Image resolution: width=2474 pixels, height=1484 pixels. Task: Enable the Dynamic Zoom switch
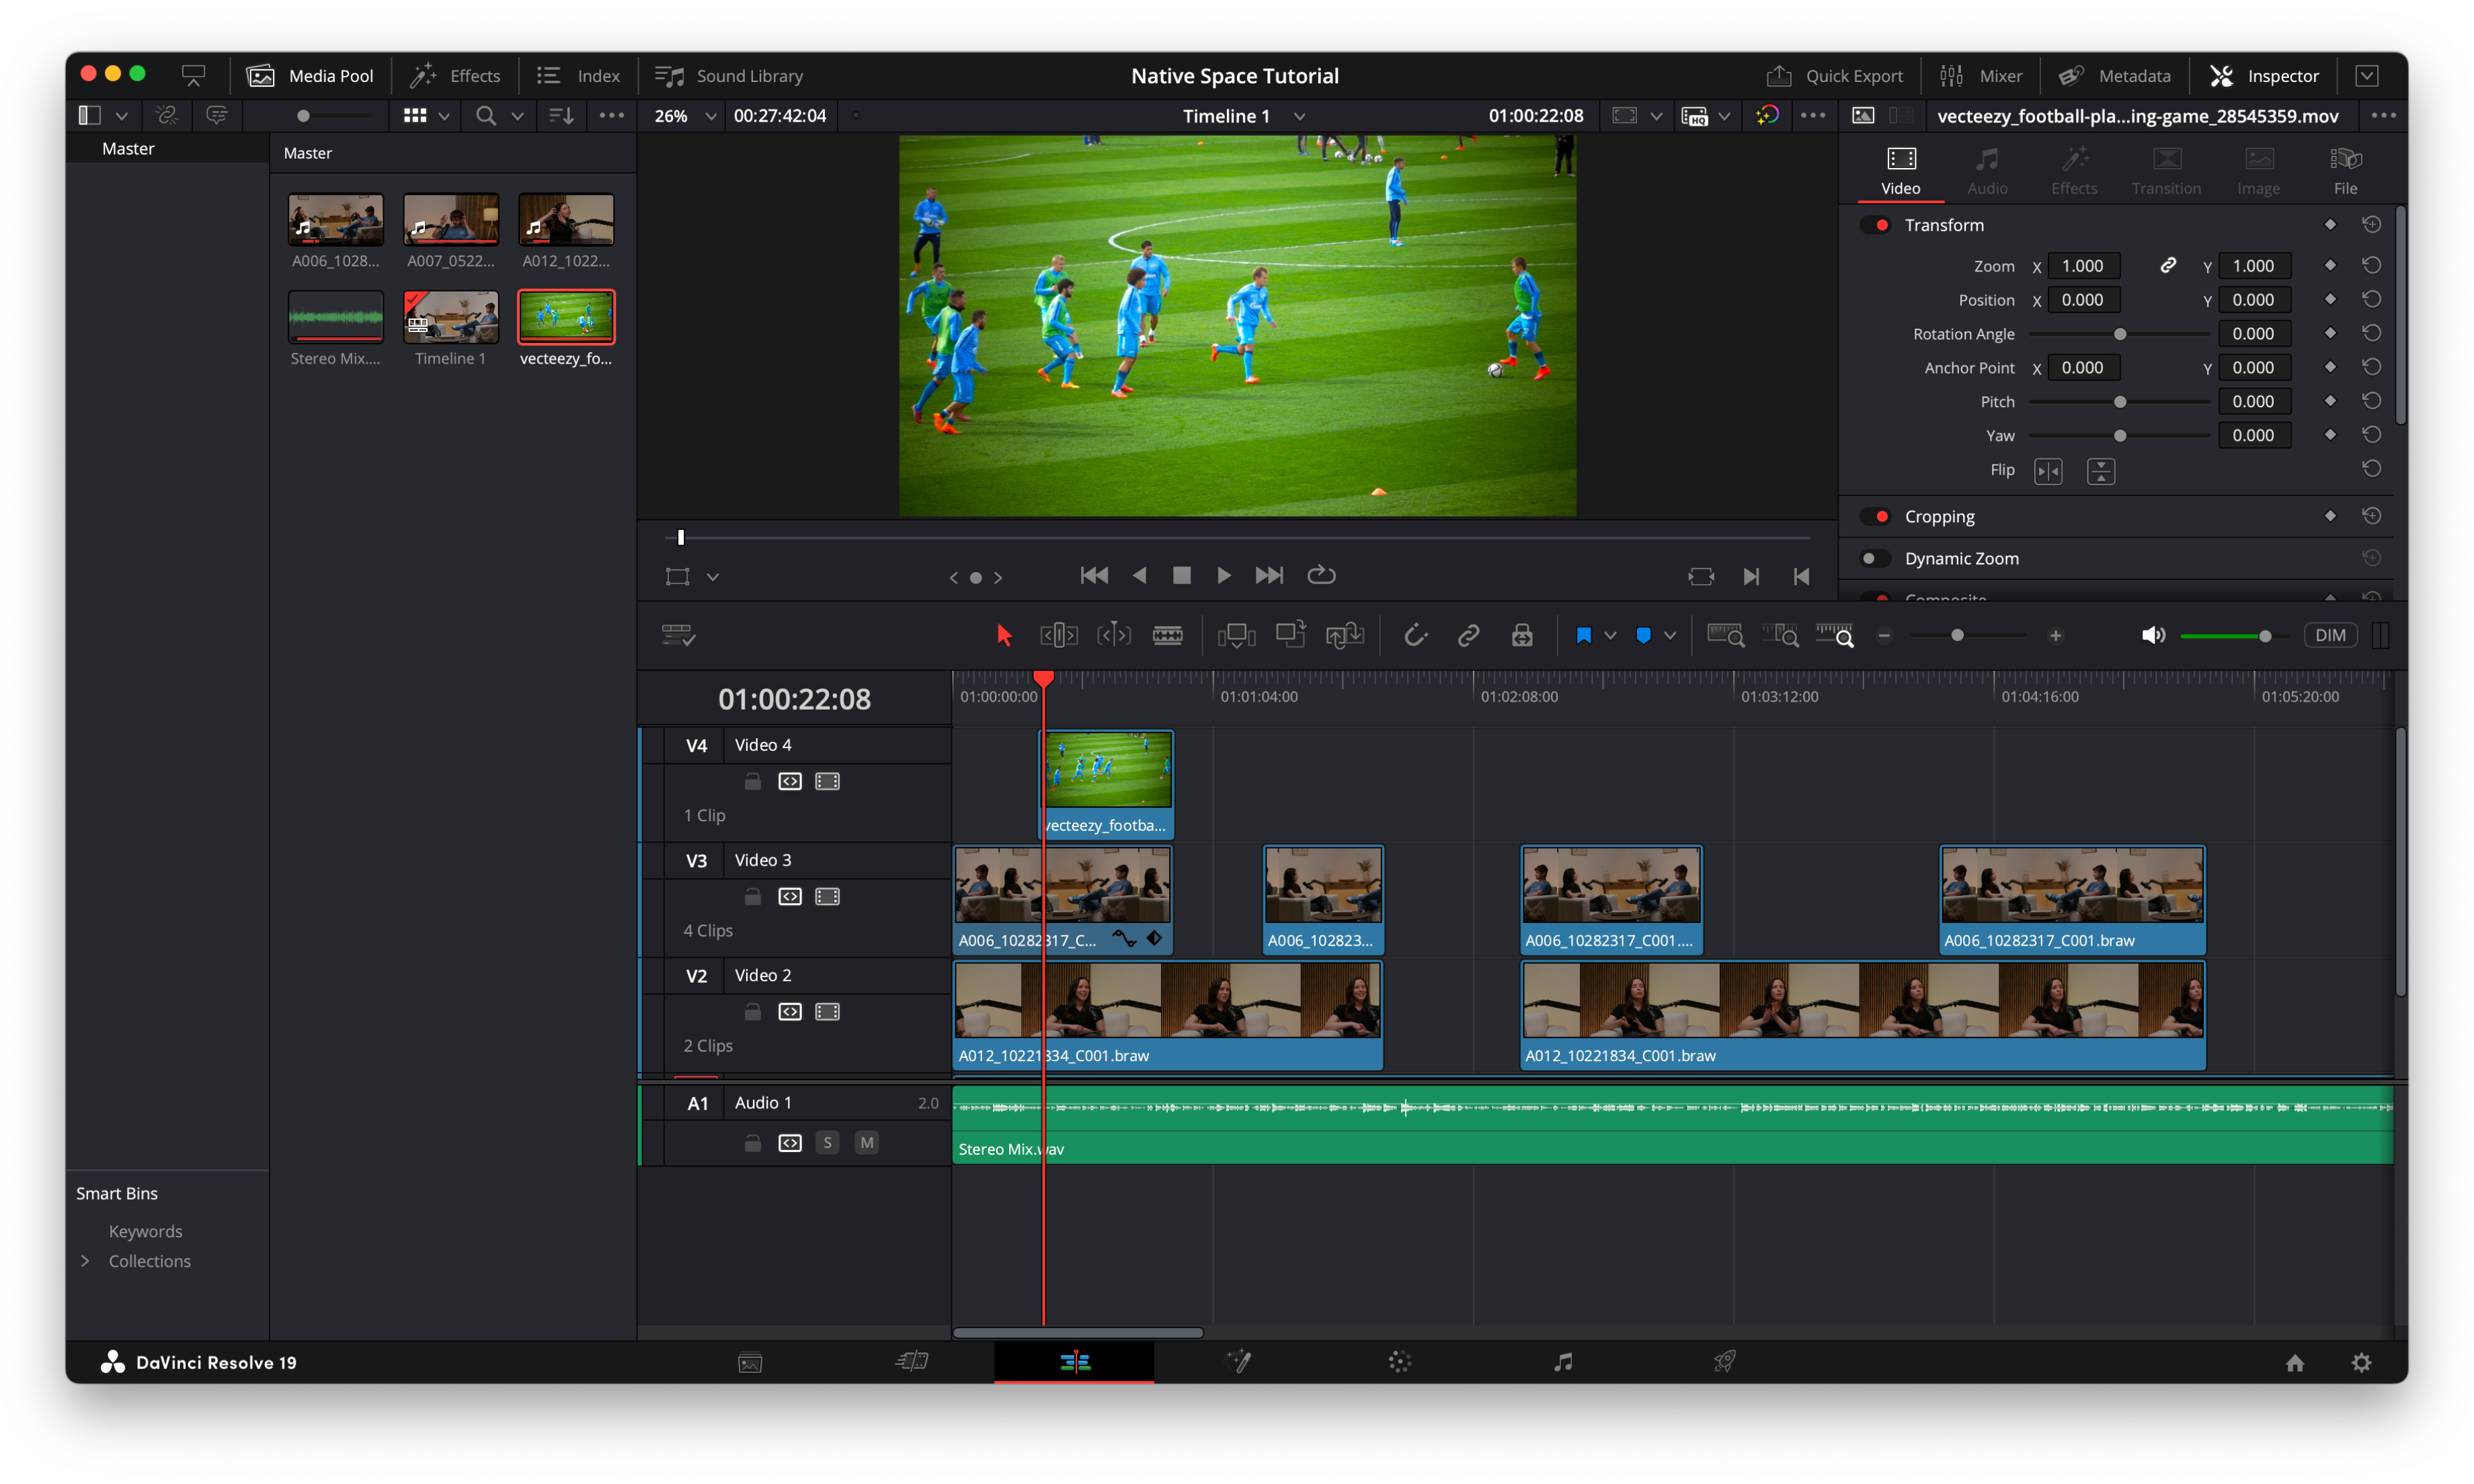[x=1874, y=558]
